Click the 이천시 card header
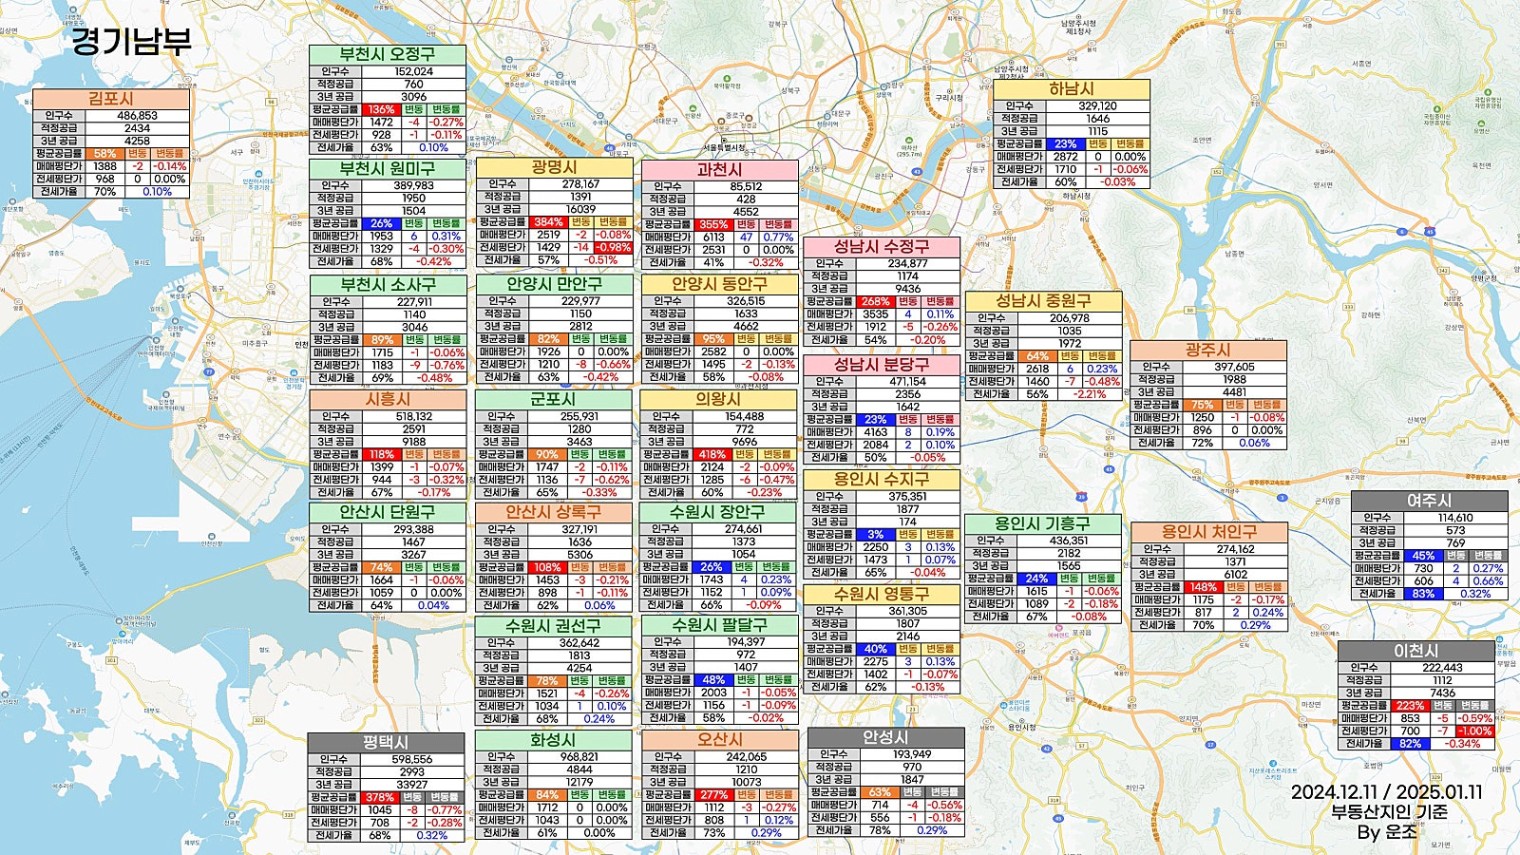 (x=1416, y=651)
